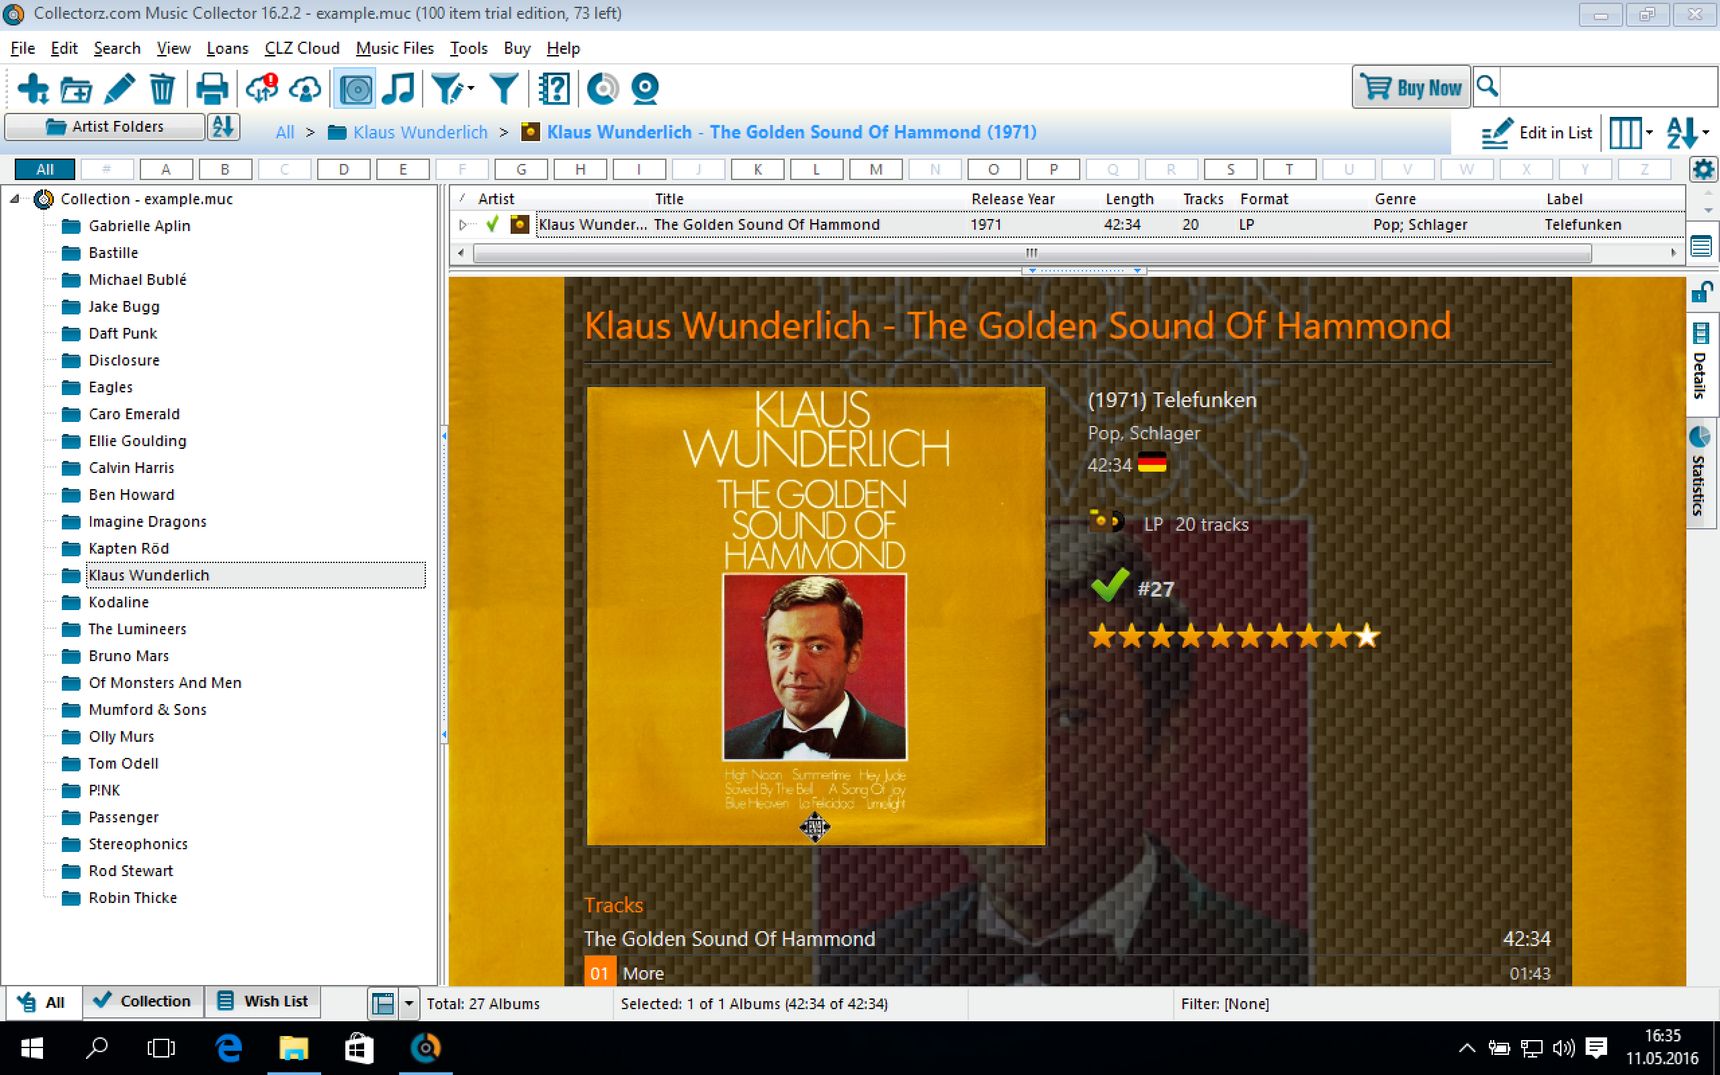Open the A-Z sort order dropdown
This screenshot has height=1075, width=1720.
[1687, 132]
